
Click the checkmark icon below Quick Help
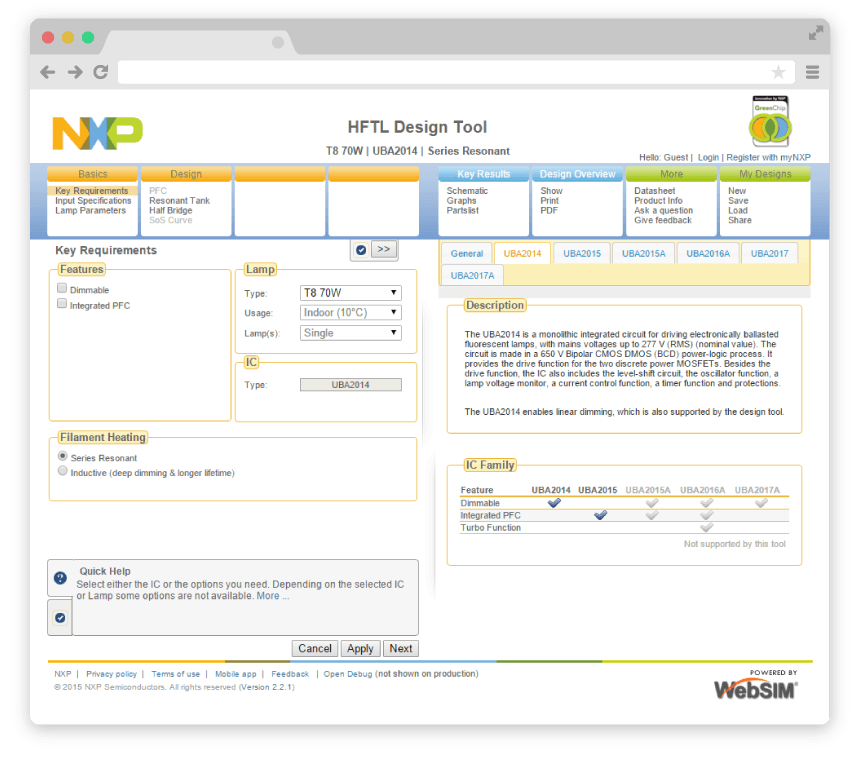point(60,618)
